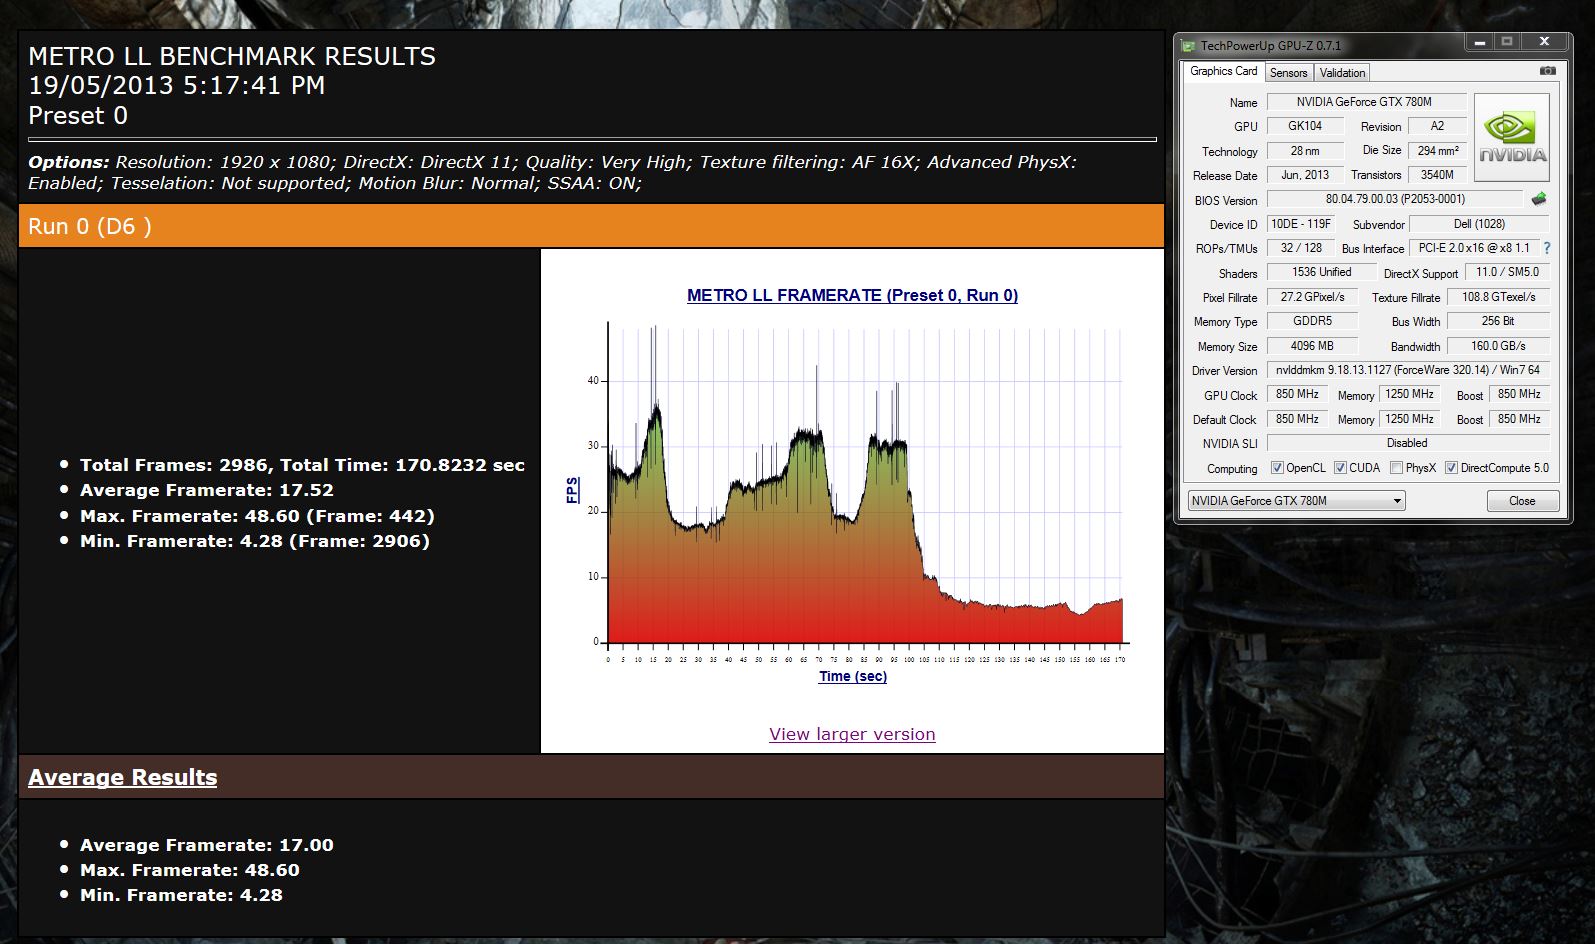Click the Max. Framerate: 48.60 (Frame: 442) line

point(257,516)
